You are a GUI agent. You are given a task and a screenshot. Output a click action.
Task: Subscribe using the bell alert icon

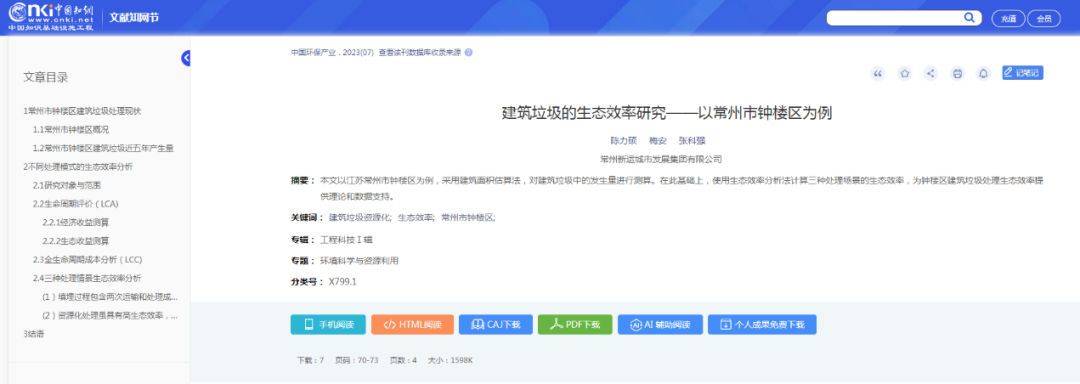984,74
